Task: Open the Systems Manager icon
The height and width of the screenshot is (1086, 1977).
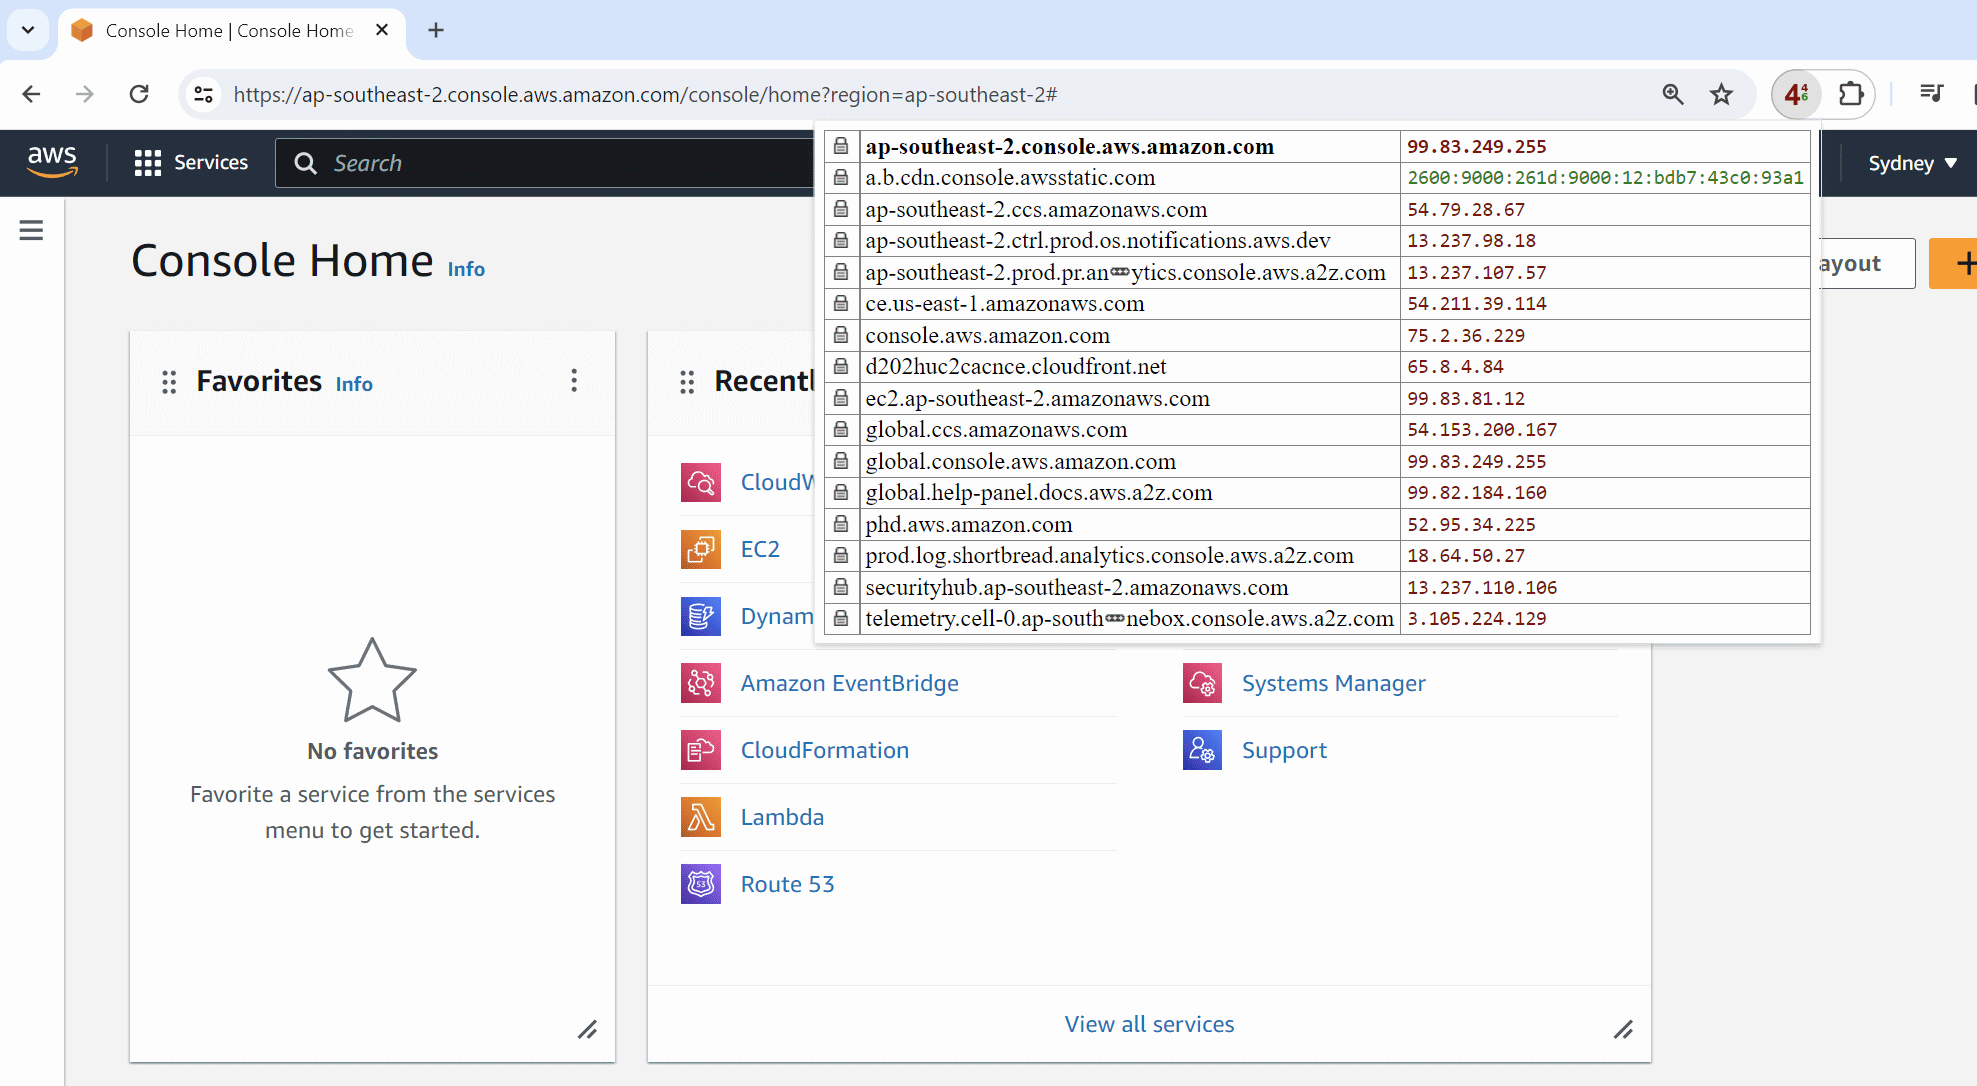Action: pos(1202,683)
